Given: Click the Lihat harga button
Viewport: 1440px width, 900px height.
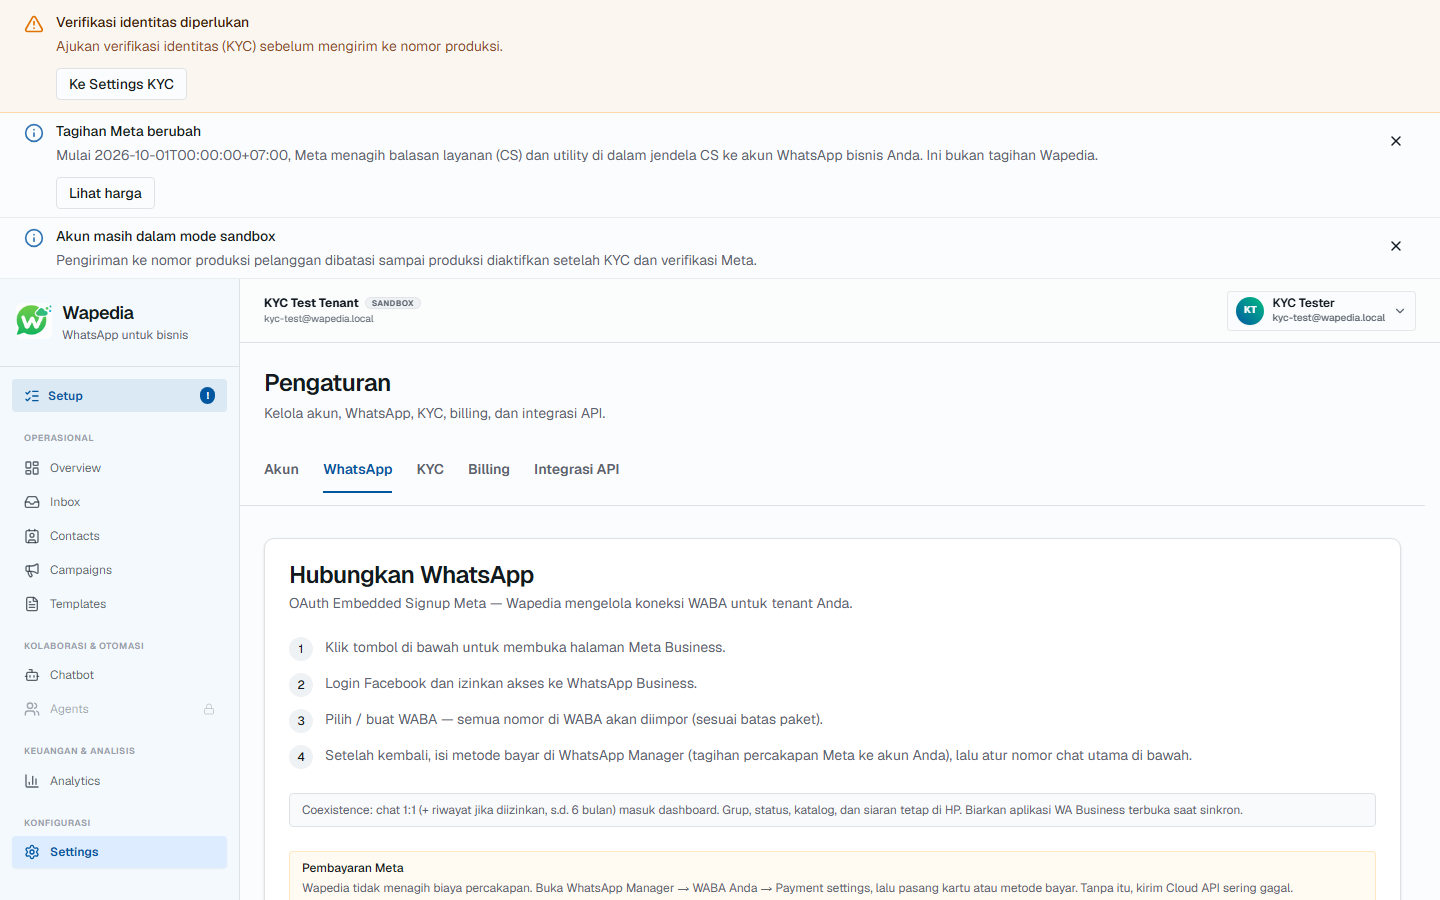Looking at the screenshot, I should click(105, 193).
